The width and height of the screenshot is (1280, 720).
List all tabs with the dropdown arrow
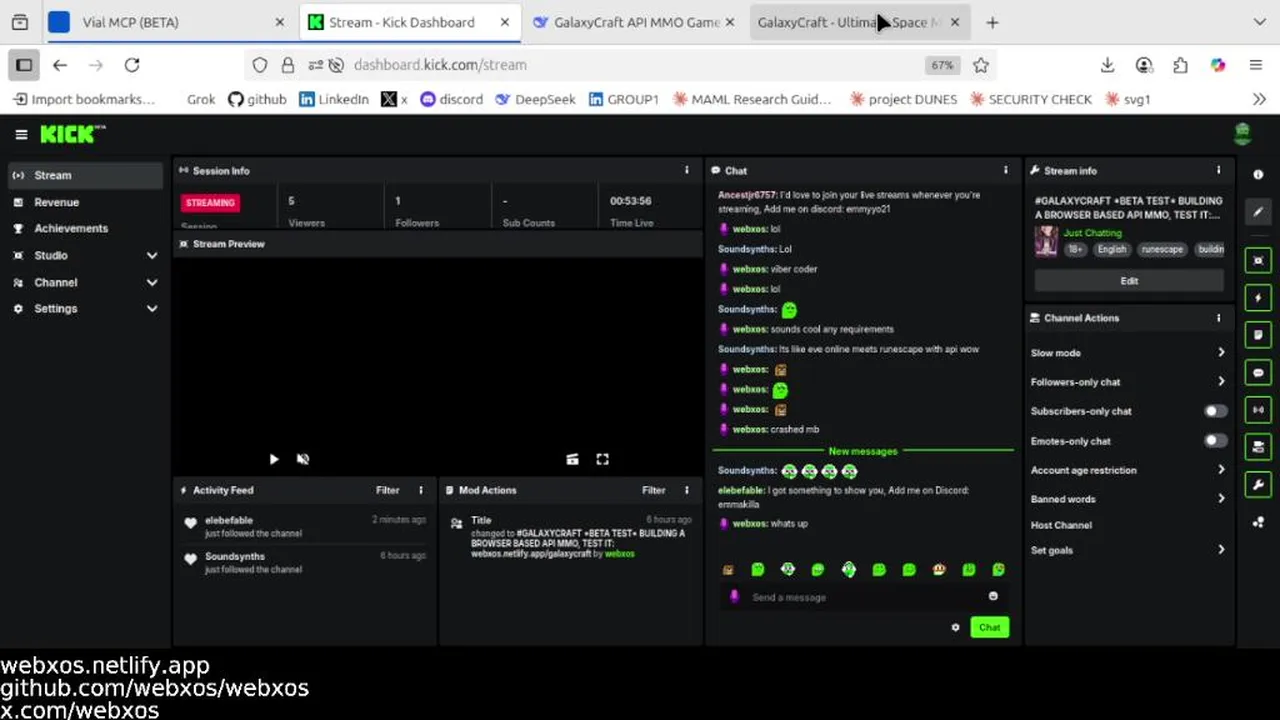pyautogui.click(x=1259, y=22)
